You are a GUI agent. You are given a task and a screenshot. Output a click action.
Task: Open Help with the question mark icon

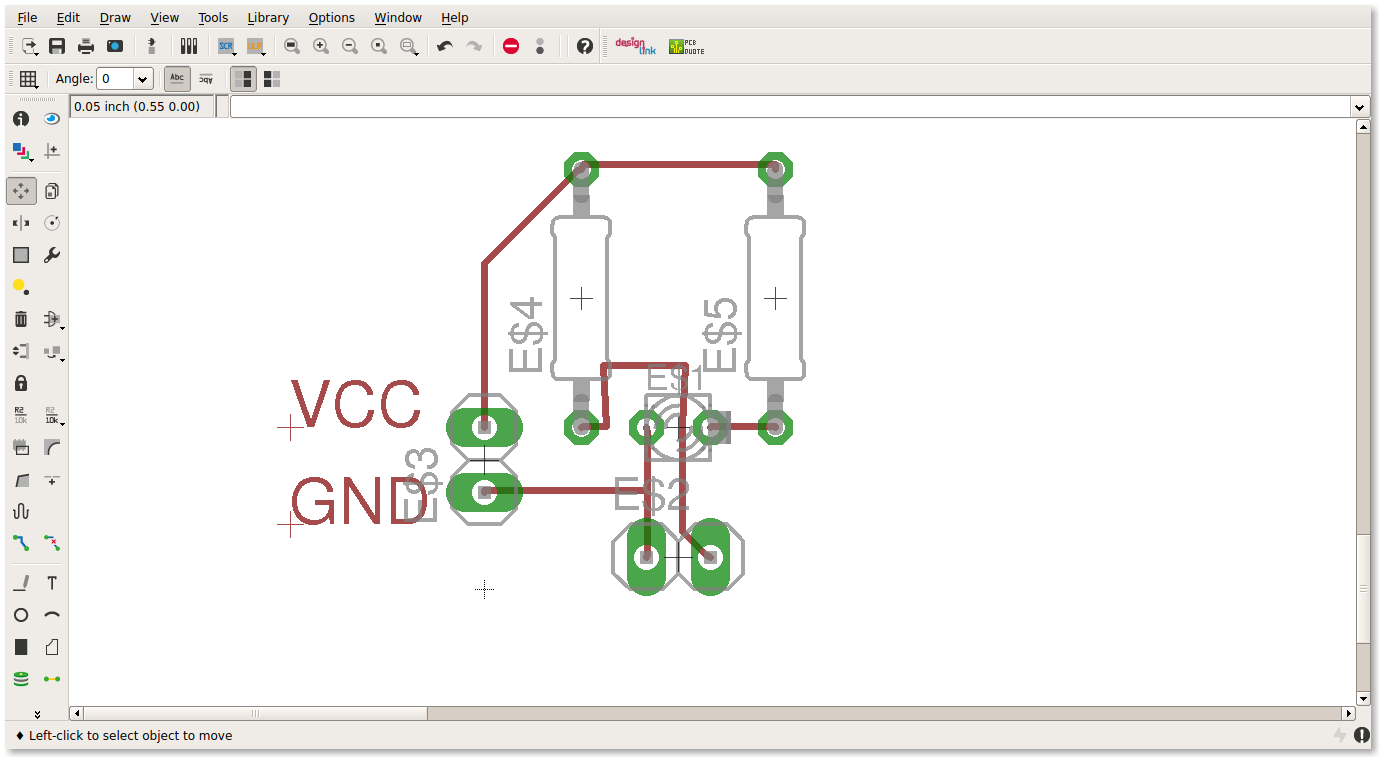(585, 46)
